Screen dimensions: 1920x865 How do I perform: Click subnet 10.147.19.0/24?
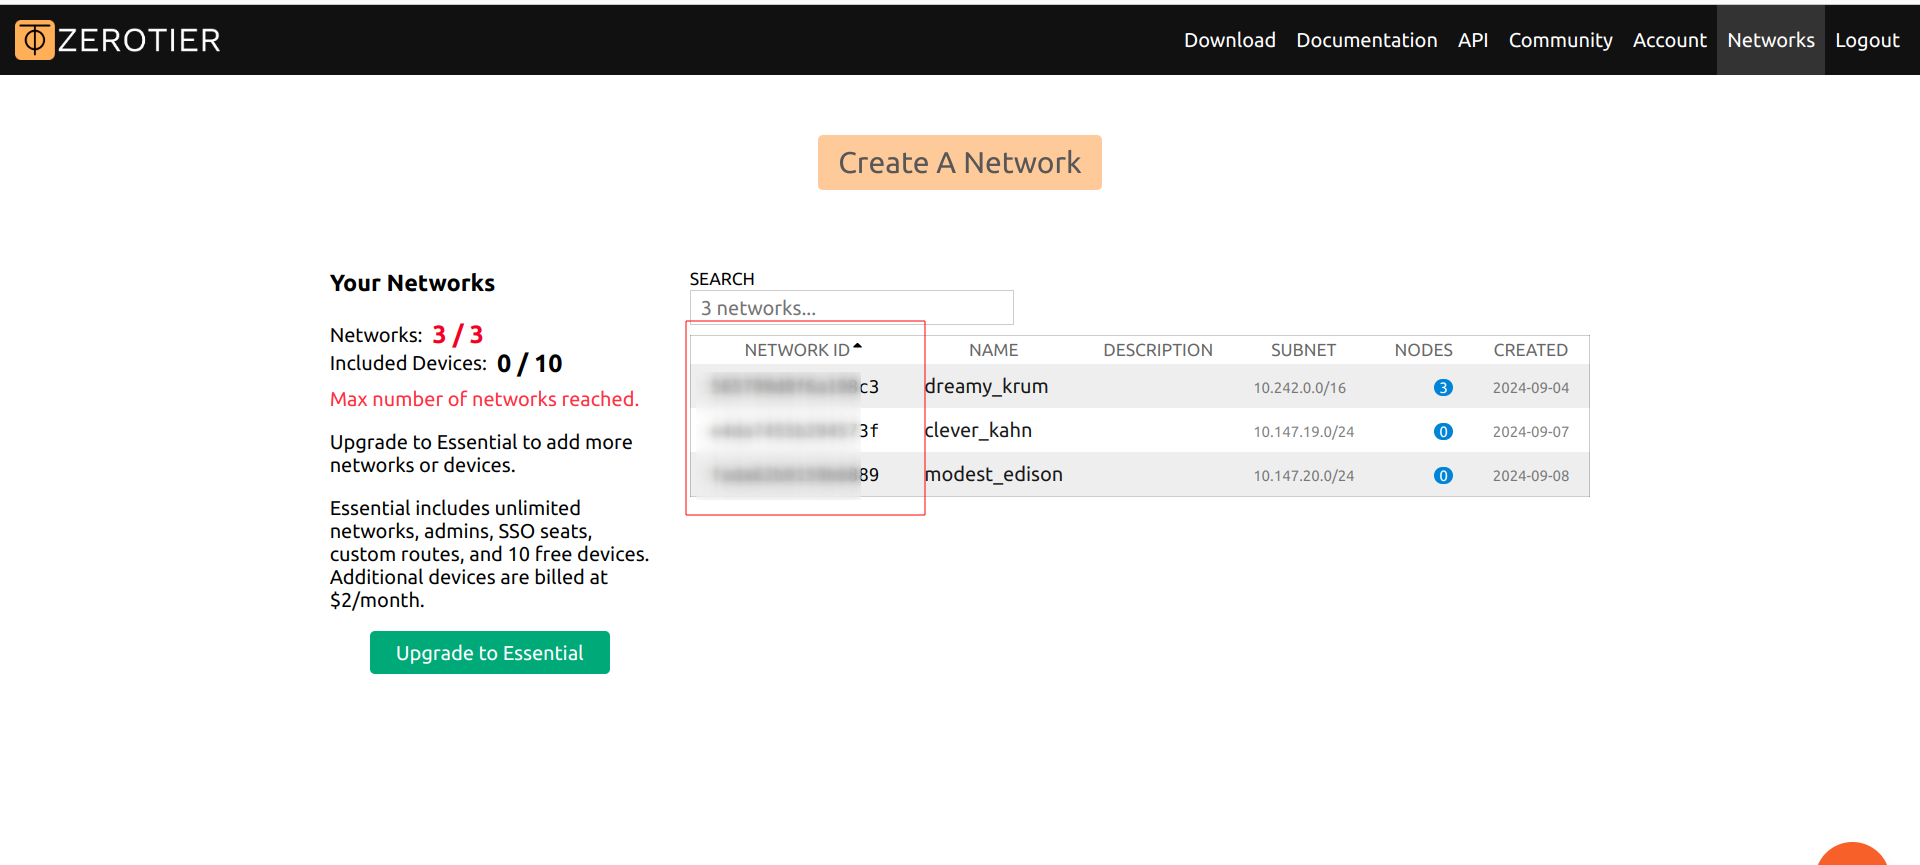coord(1304,432)
